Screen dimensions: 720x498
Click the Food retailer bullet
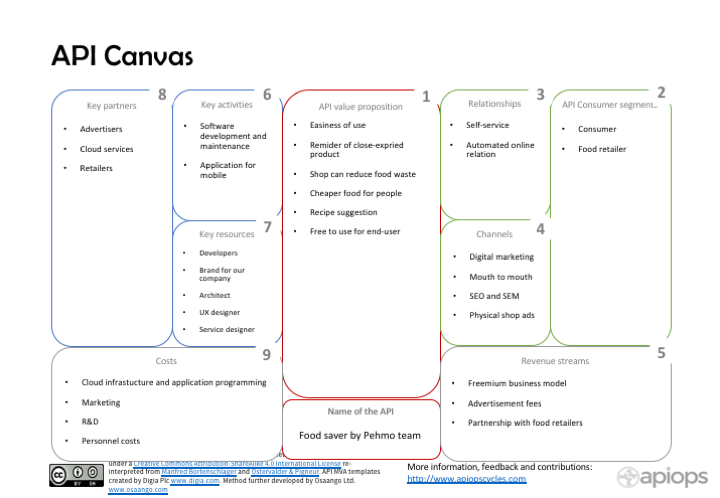click(602, 149)
